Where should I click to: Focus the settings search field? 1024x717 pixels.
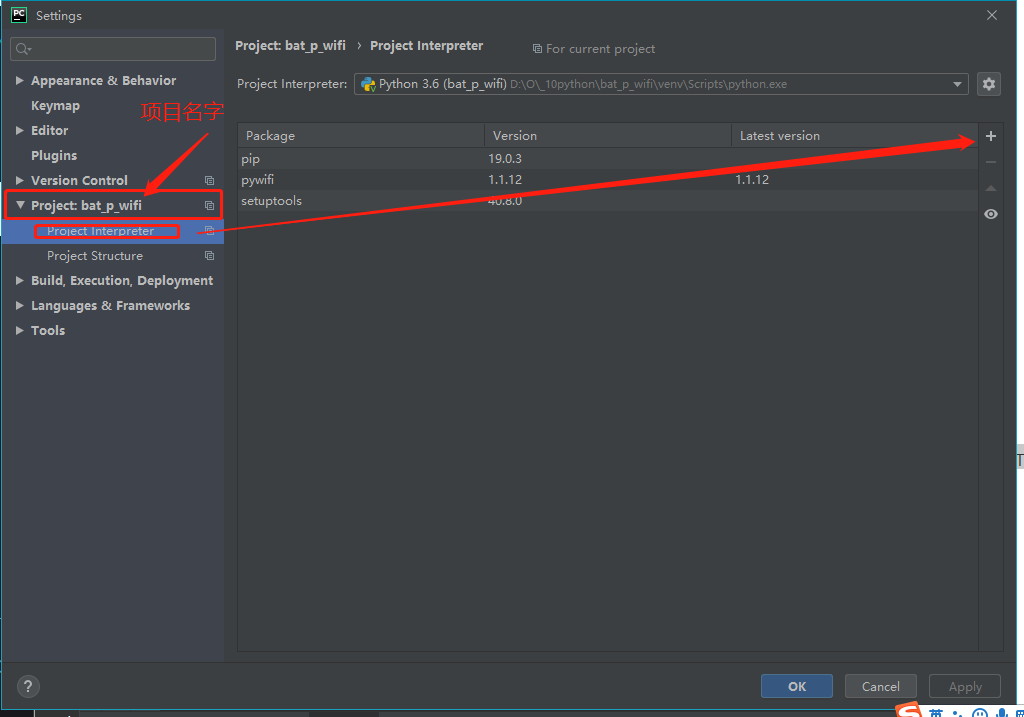point(113,49)
